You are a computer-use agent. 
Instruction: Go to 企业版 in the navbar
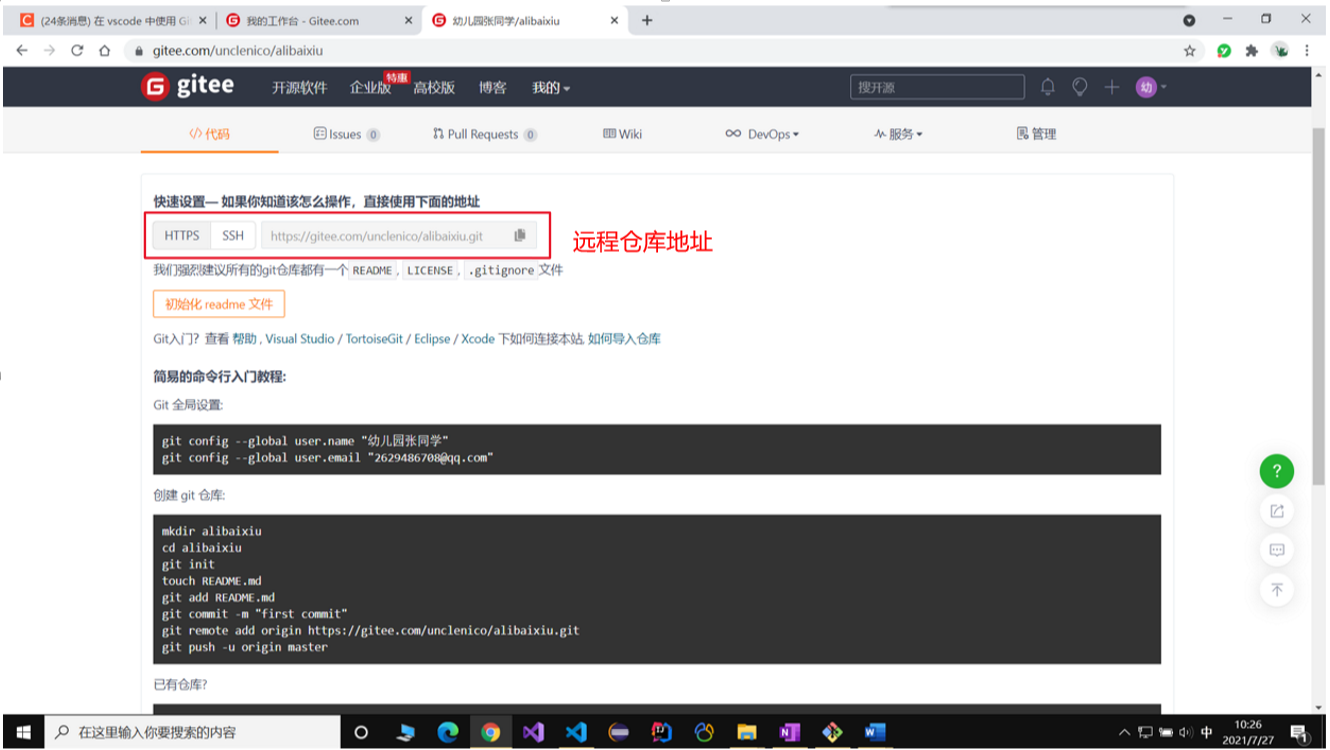click(x=370, y=88)
